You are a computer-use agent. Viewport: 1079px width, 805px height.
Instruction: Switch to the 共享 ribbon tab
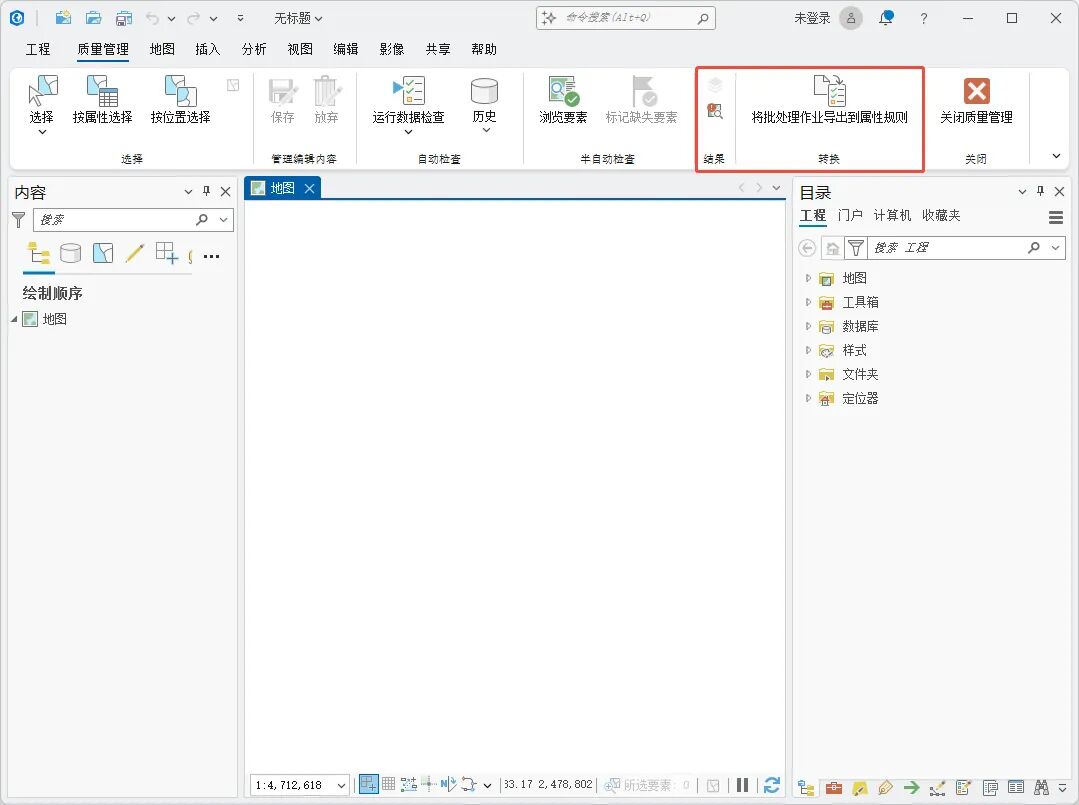(438, 49)
